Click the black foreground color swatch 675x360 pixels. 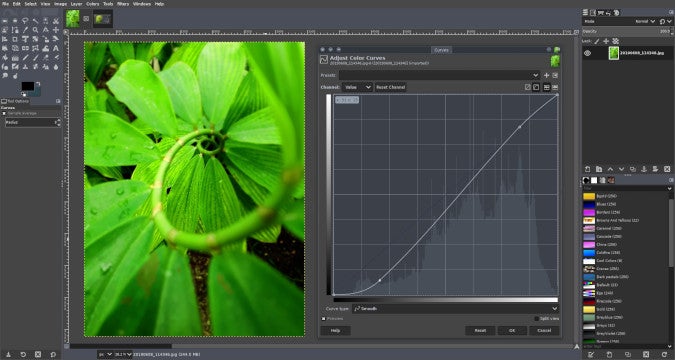point(28,86)
